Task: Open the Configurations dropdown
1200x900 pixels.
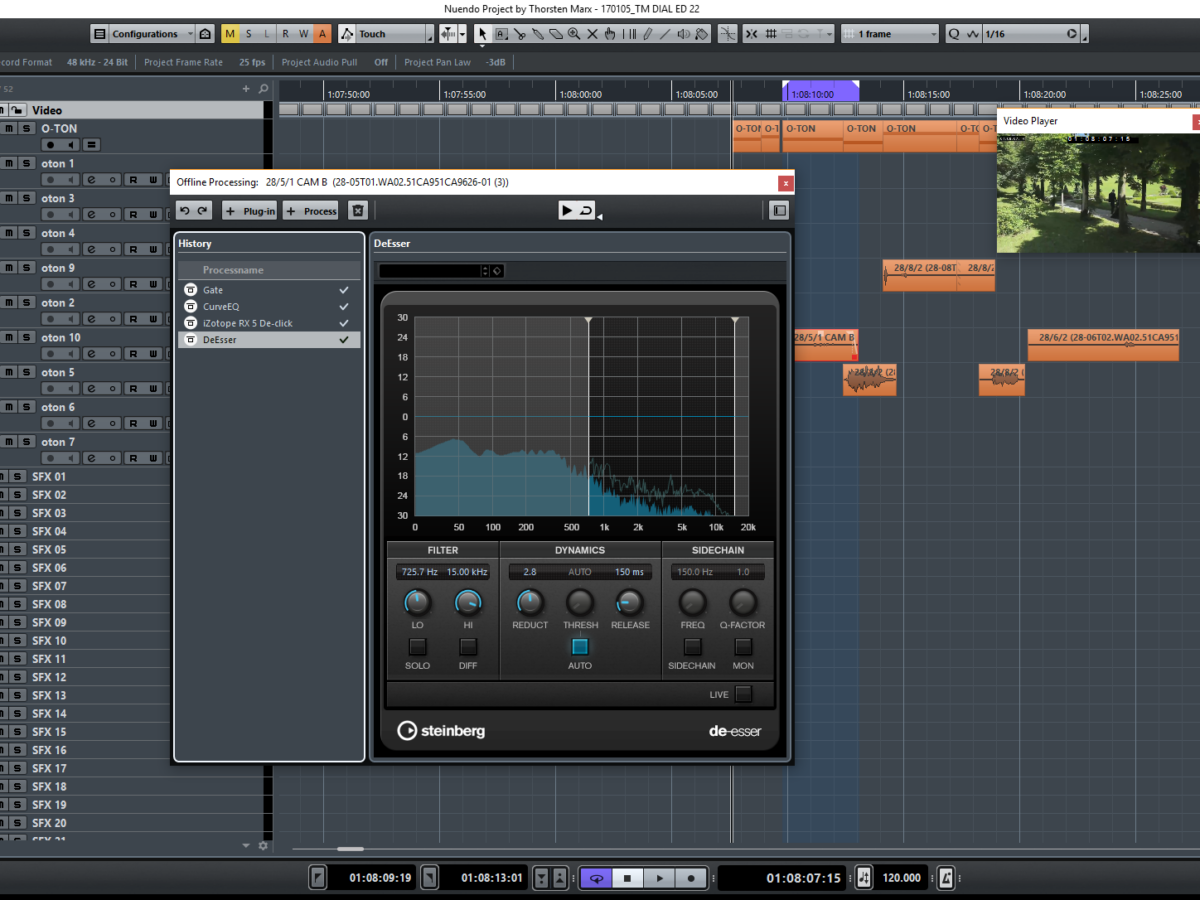Action: click(x=144, y=34)
